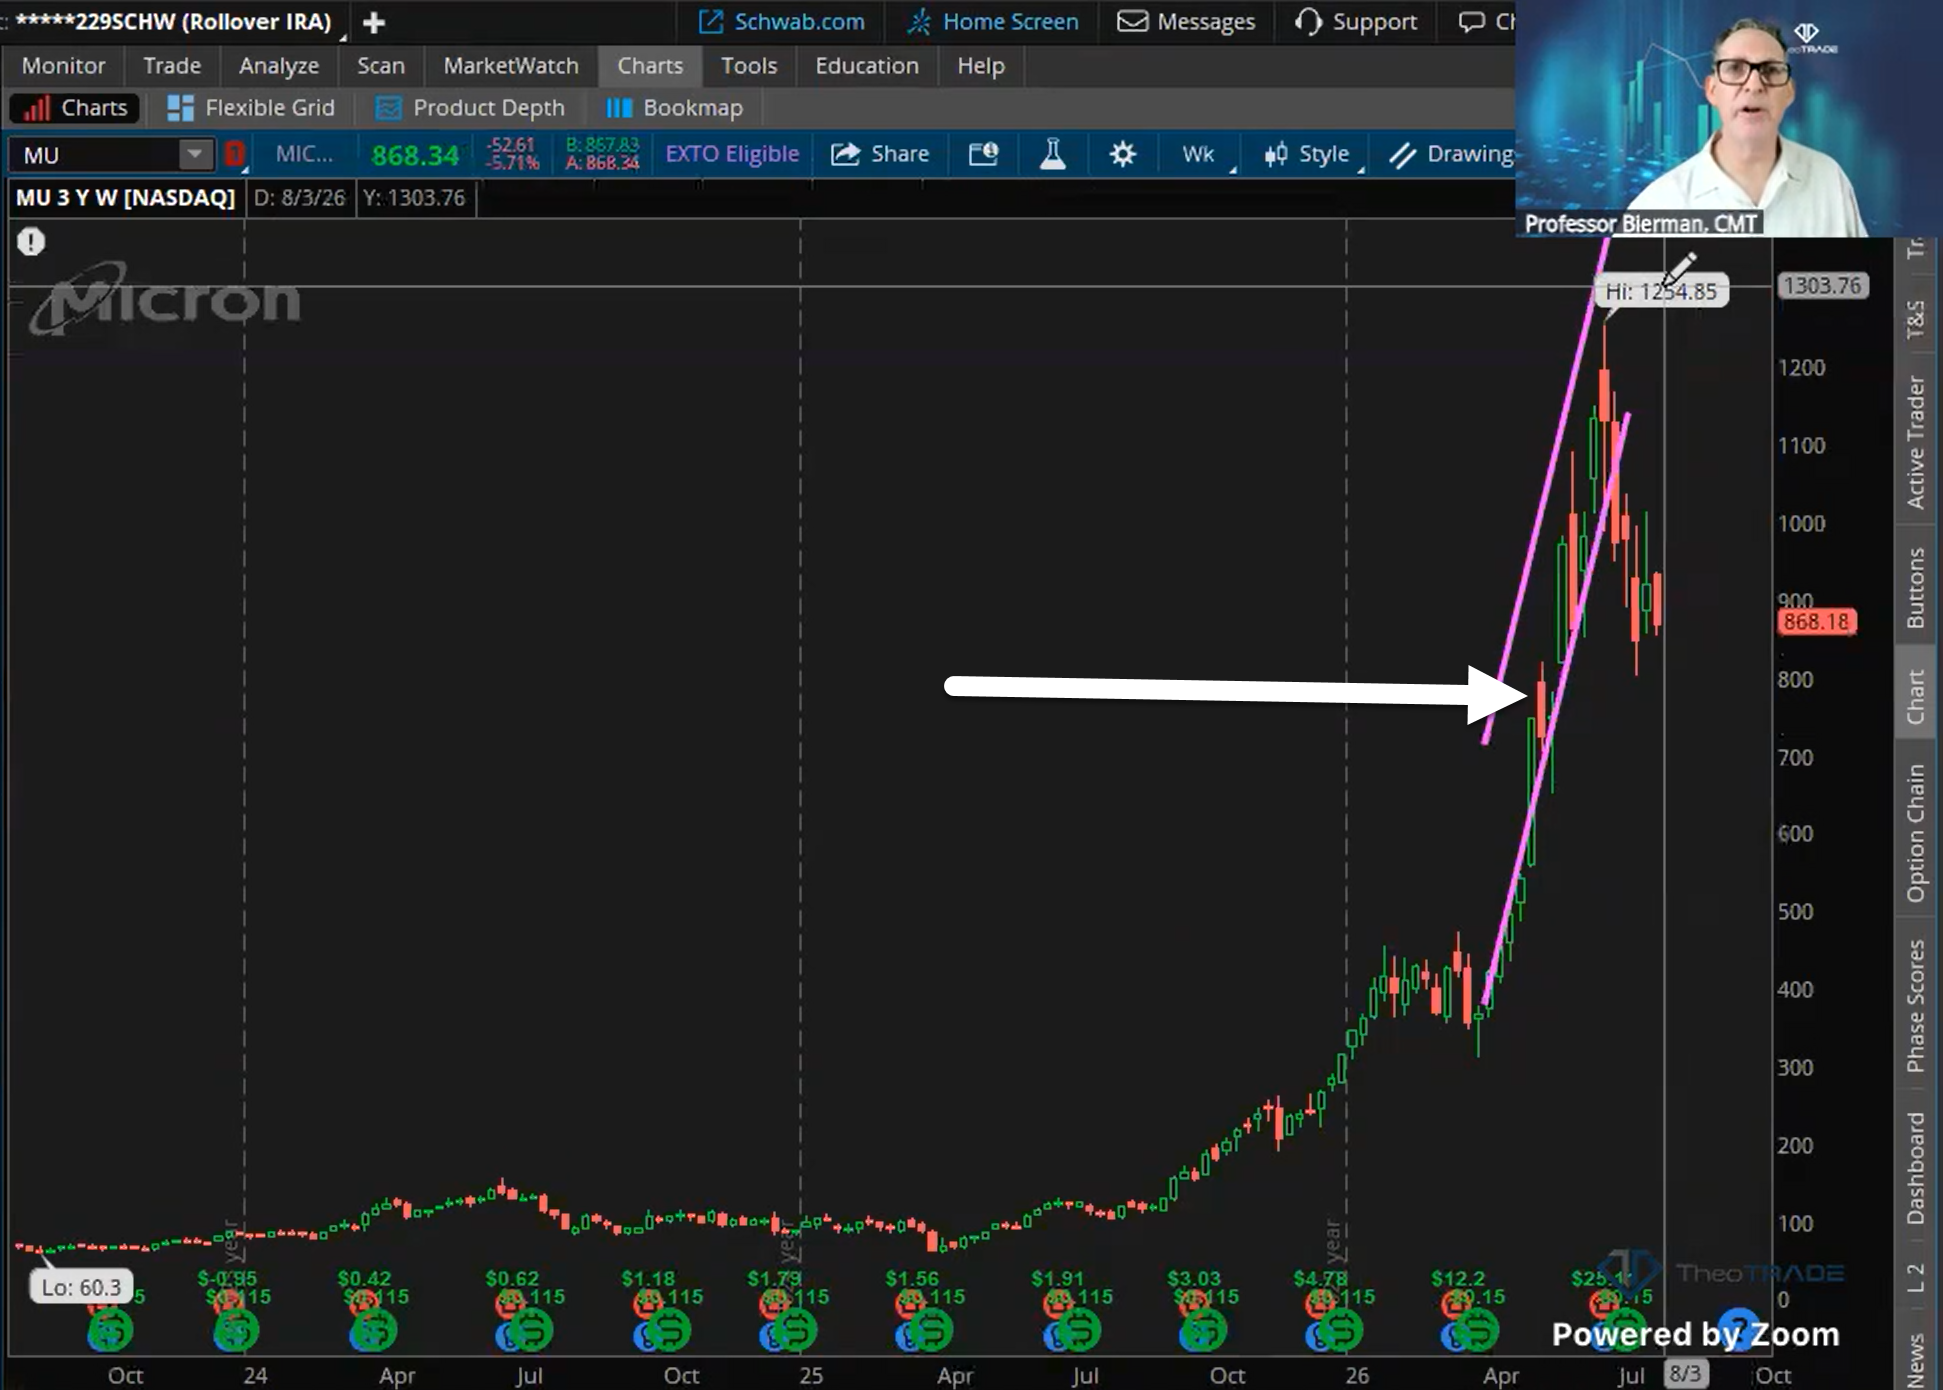Image resolution: width=1943 pixels, height=1390 pixels.
Task: Open Support
Action: (x=1356, y=22)
